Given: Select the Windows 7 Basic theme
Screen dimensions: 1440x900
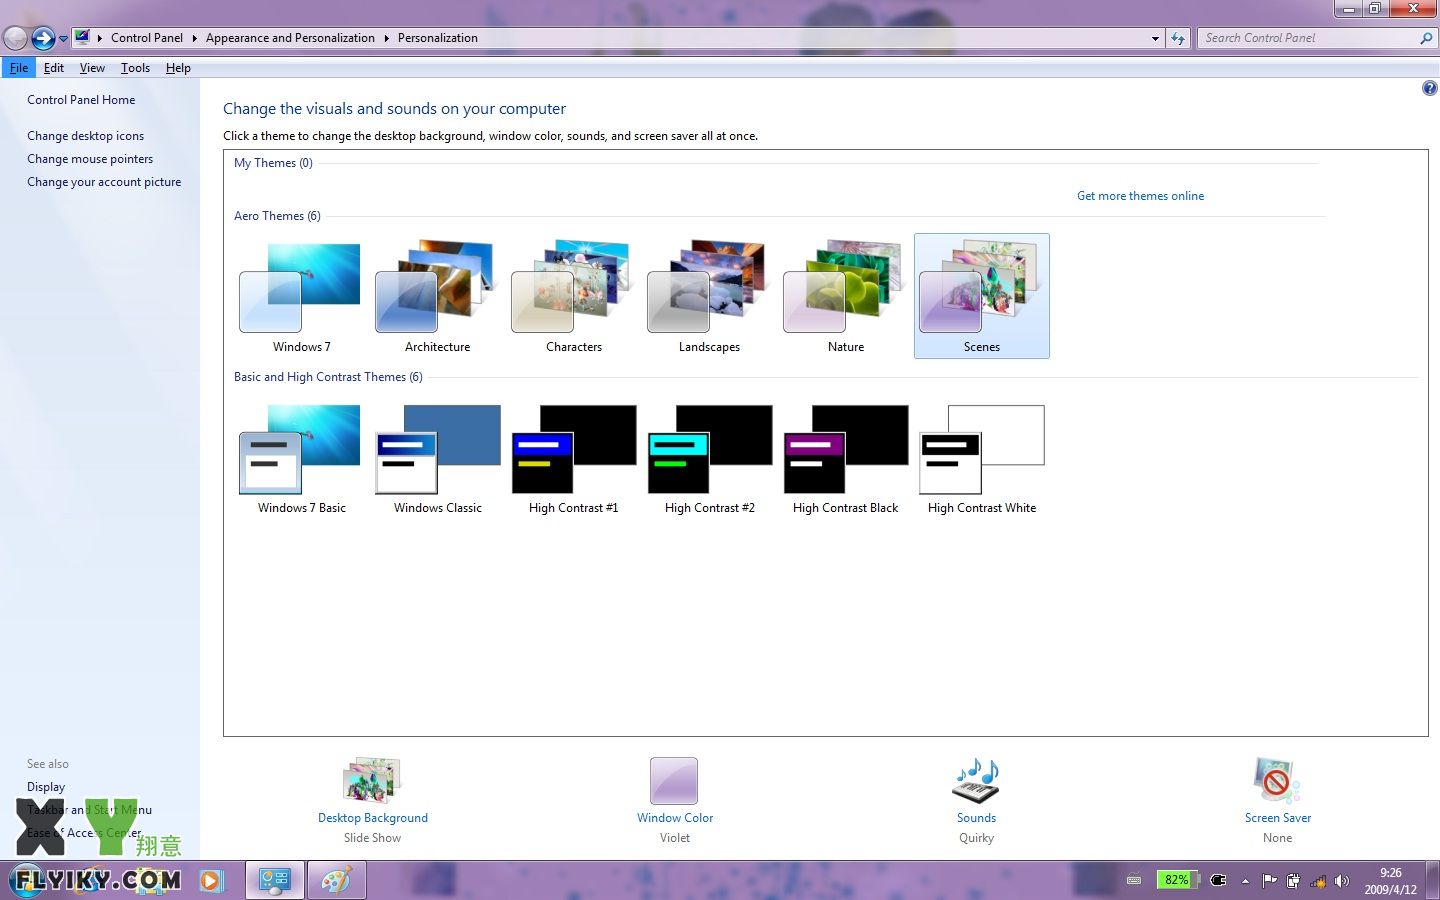Looking at the screenshot, I should tap(301, 458).
